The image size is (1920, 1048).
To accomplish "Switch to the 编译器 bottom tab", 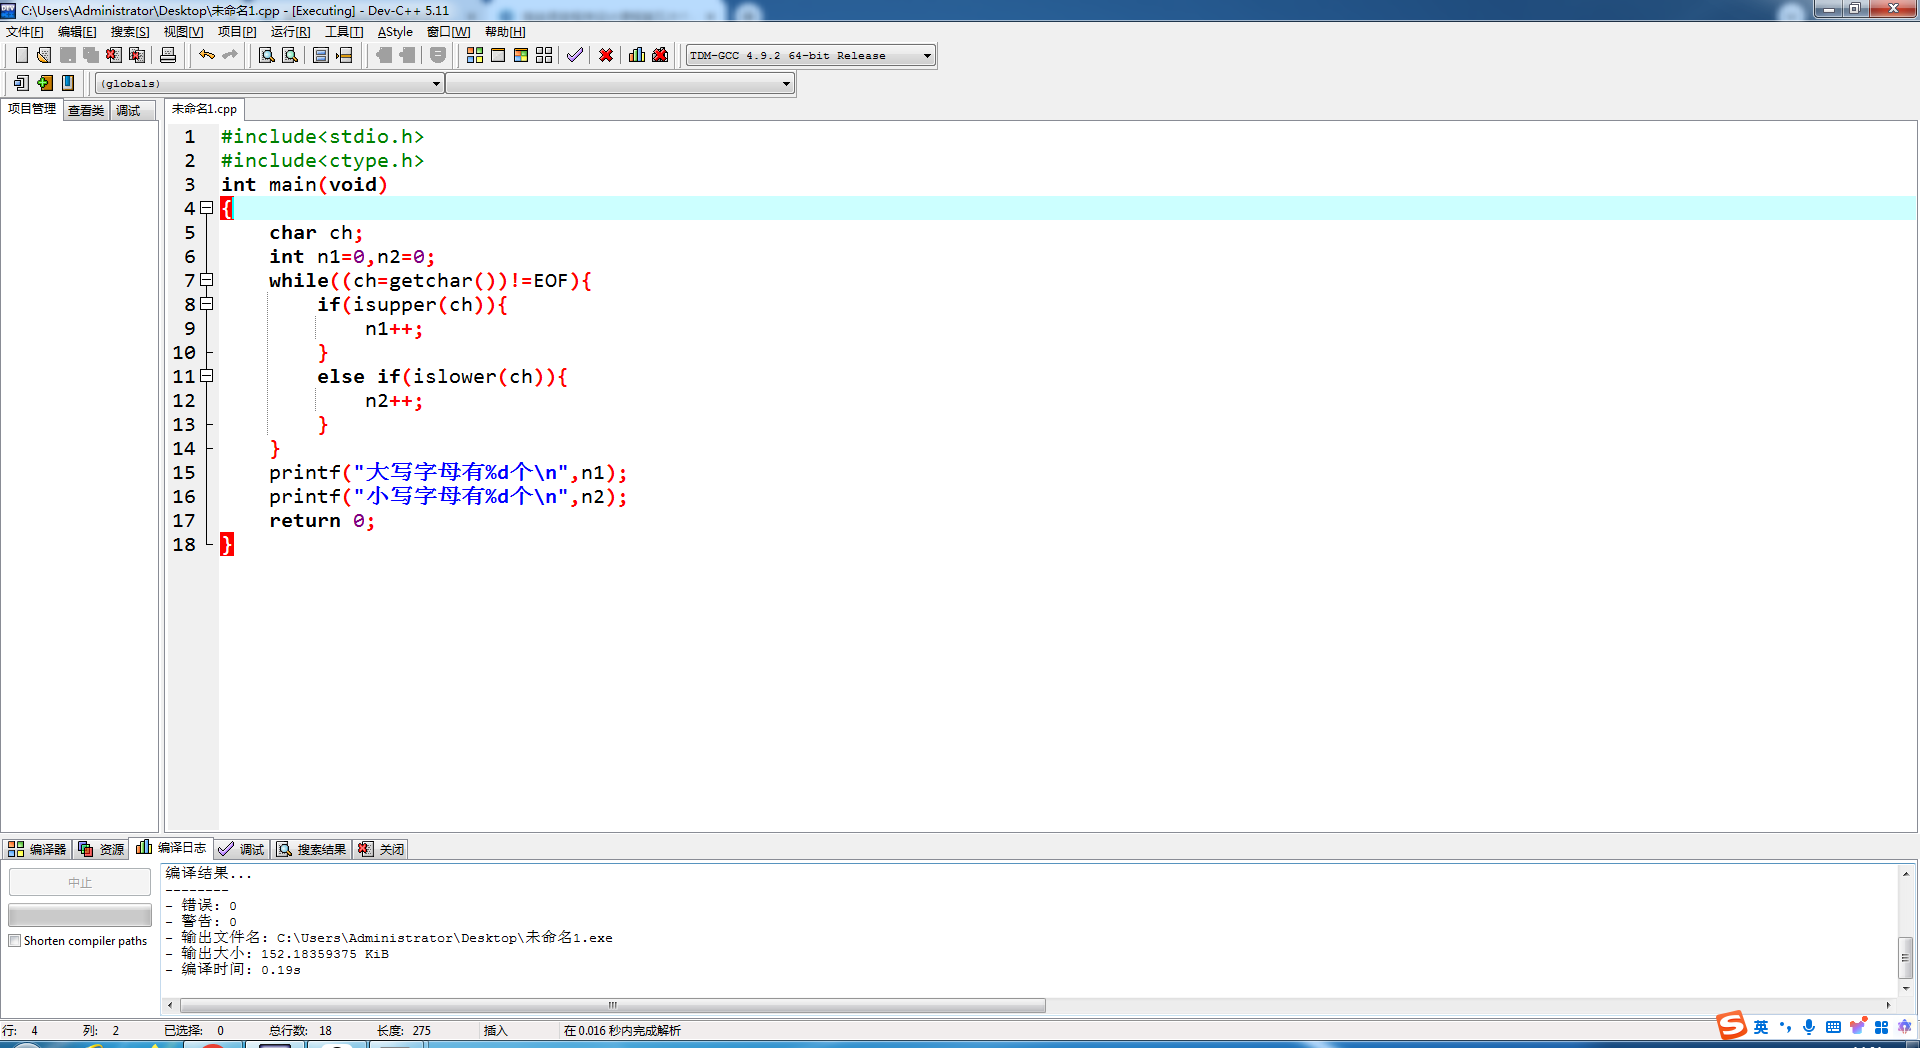I will click(37, 849).
